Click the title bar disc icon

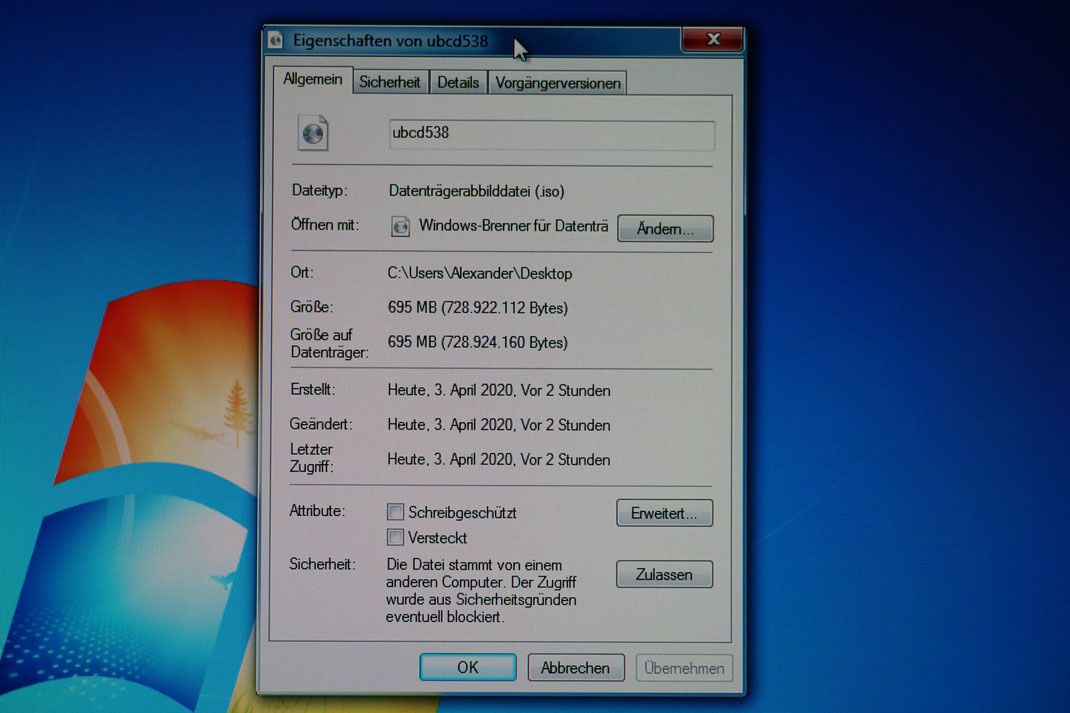click(x=276, y=41)
